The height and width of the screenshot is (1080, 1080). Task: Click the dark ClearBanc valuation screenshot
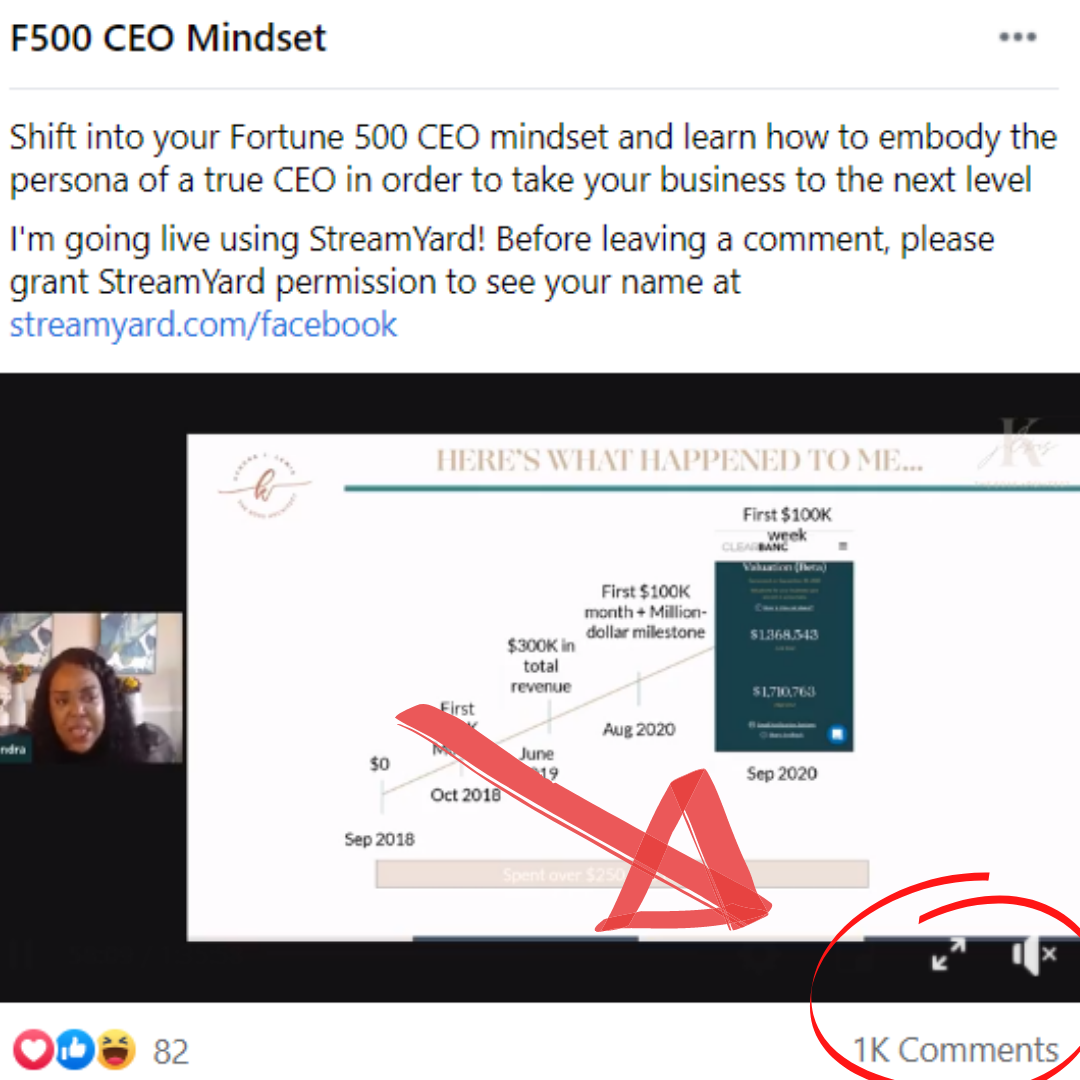(x=784, y=656)
